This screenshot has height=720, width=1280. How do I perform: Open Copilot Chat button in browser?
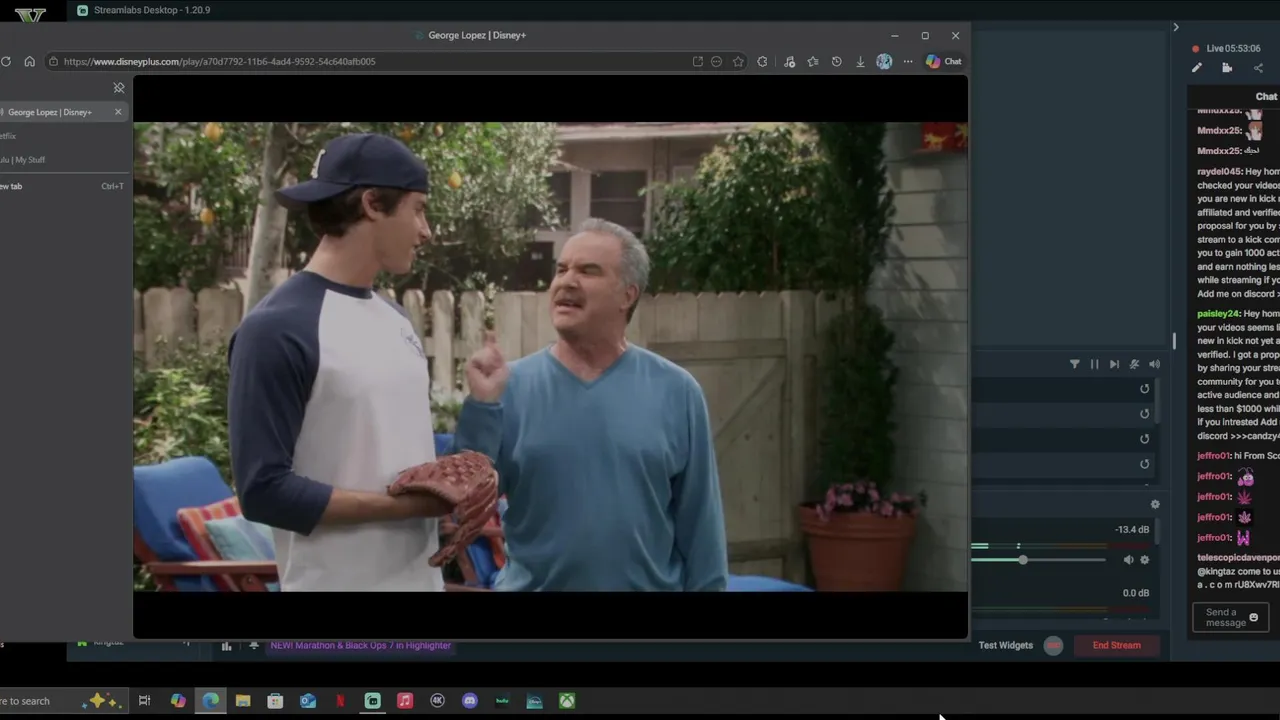coord(943,61)
